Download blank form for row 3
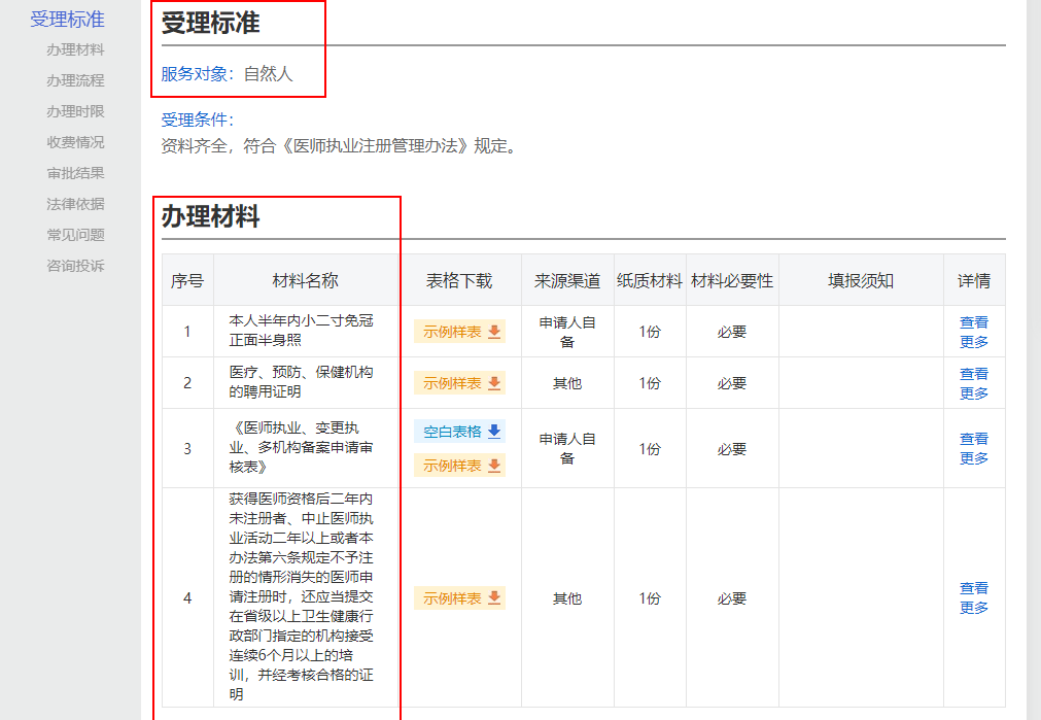Viewport: 1041px width, 720px height. [x=460, y=432]
